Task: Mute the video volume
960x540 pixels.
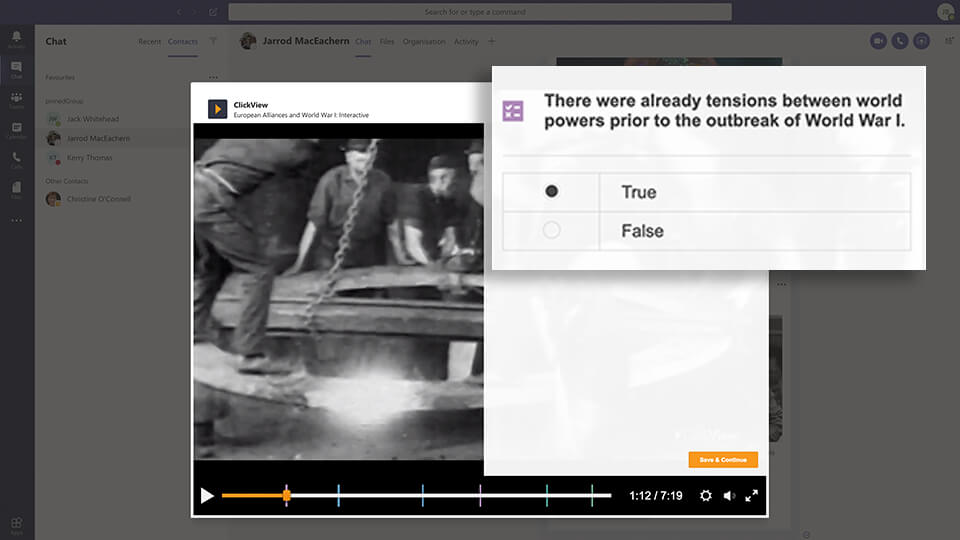Action: coord(729,496)
